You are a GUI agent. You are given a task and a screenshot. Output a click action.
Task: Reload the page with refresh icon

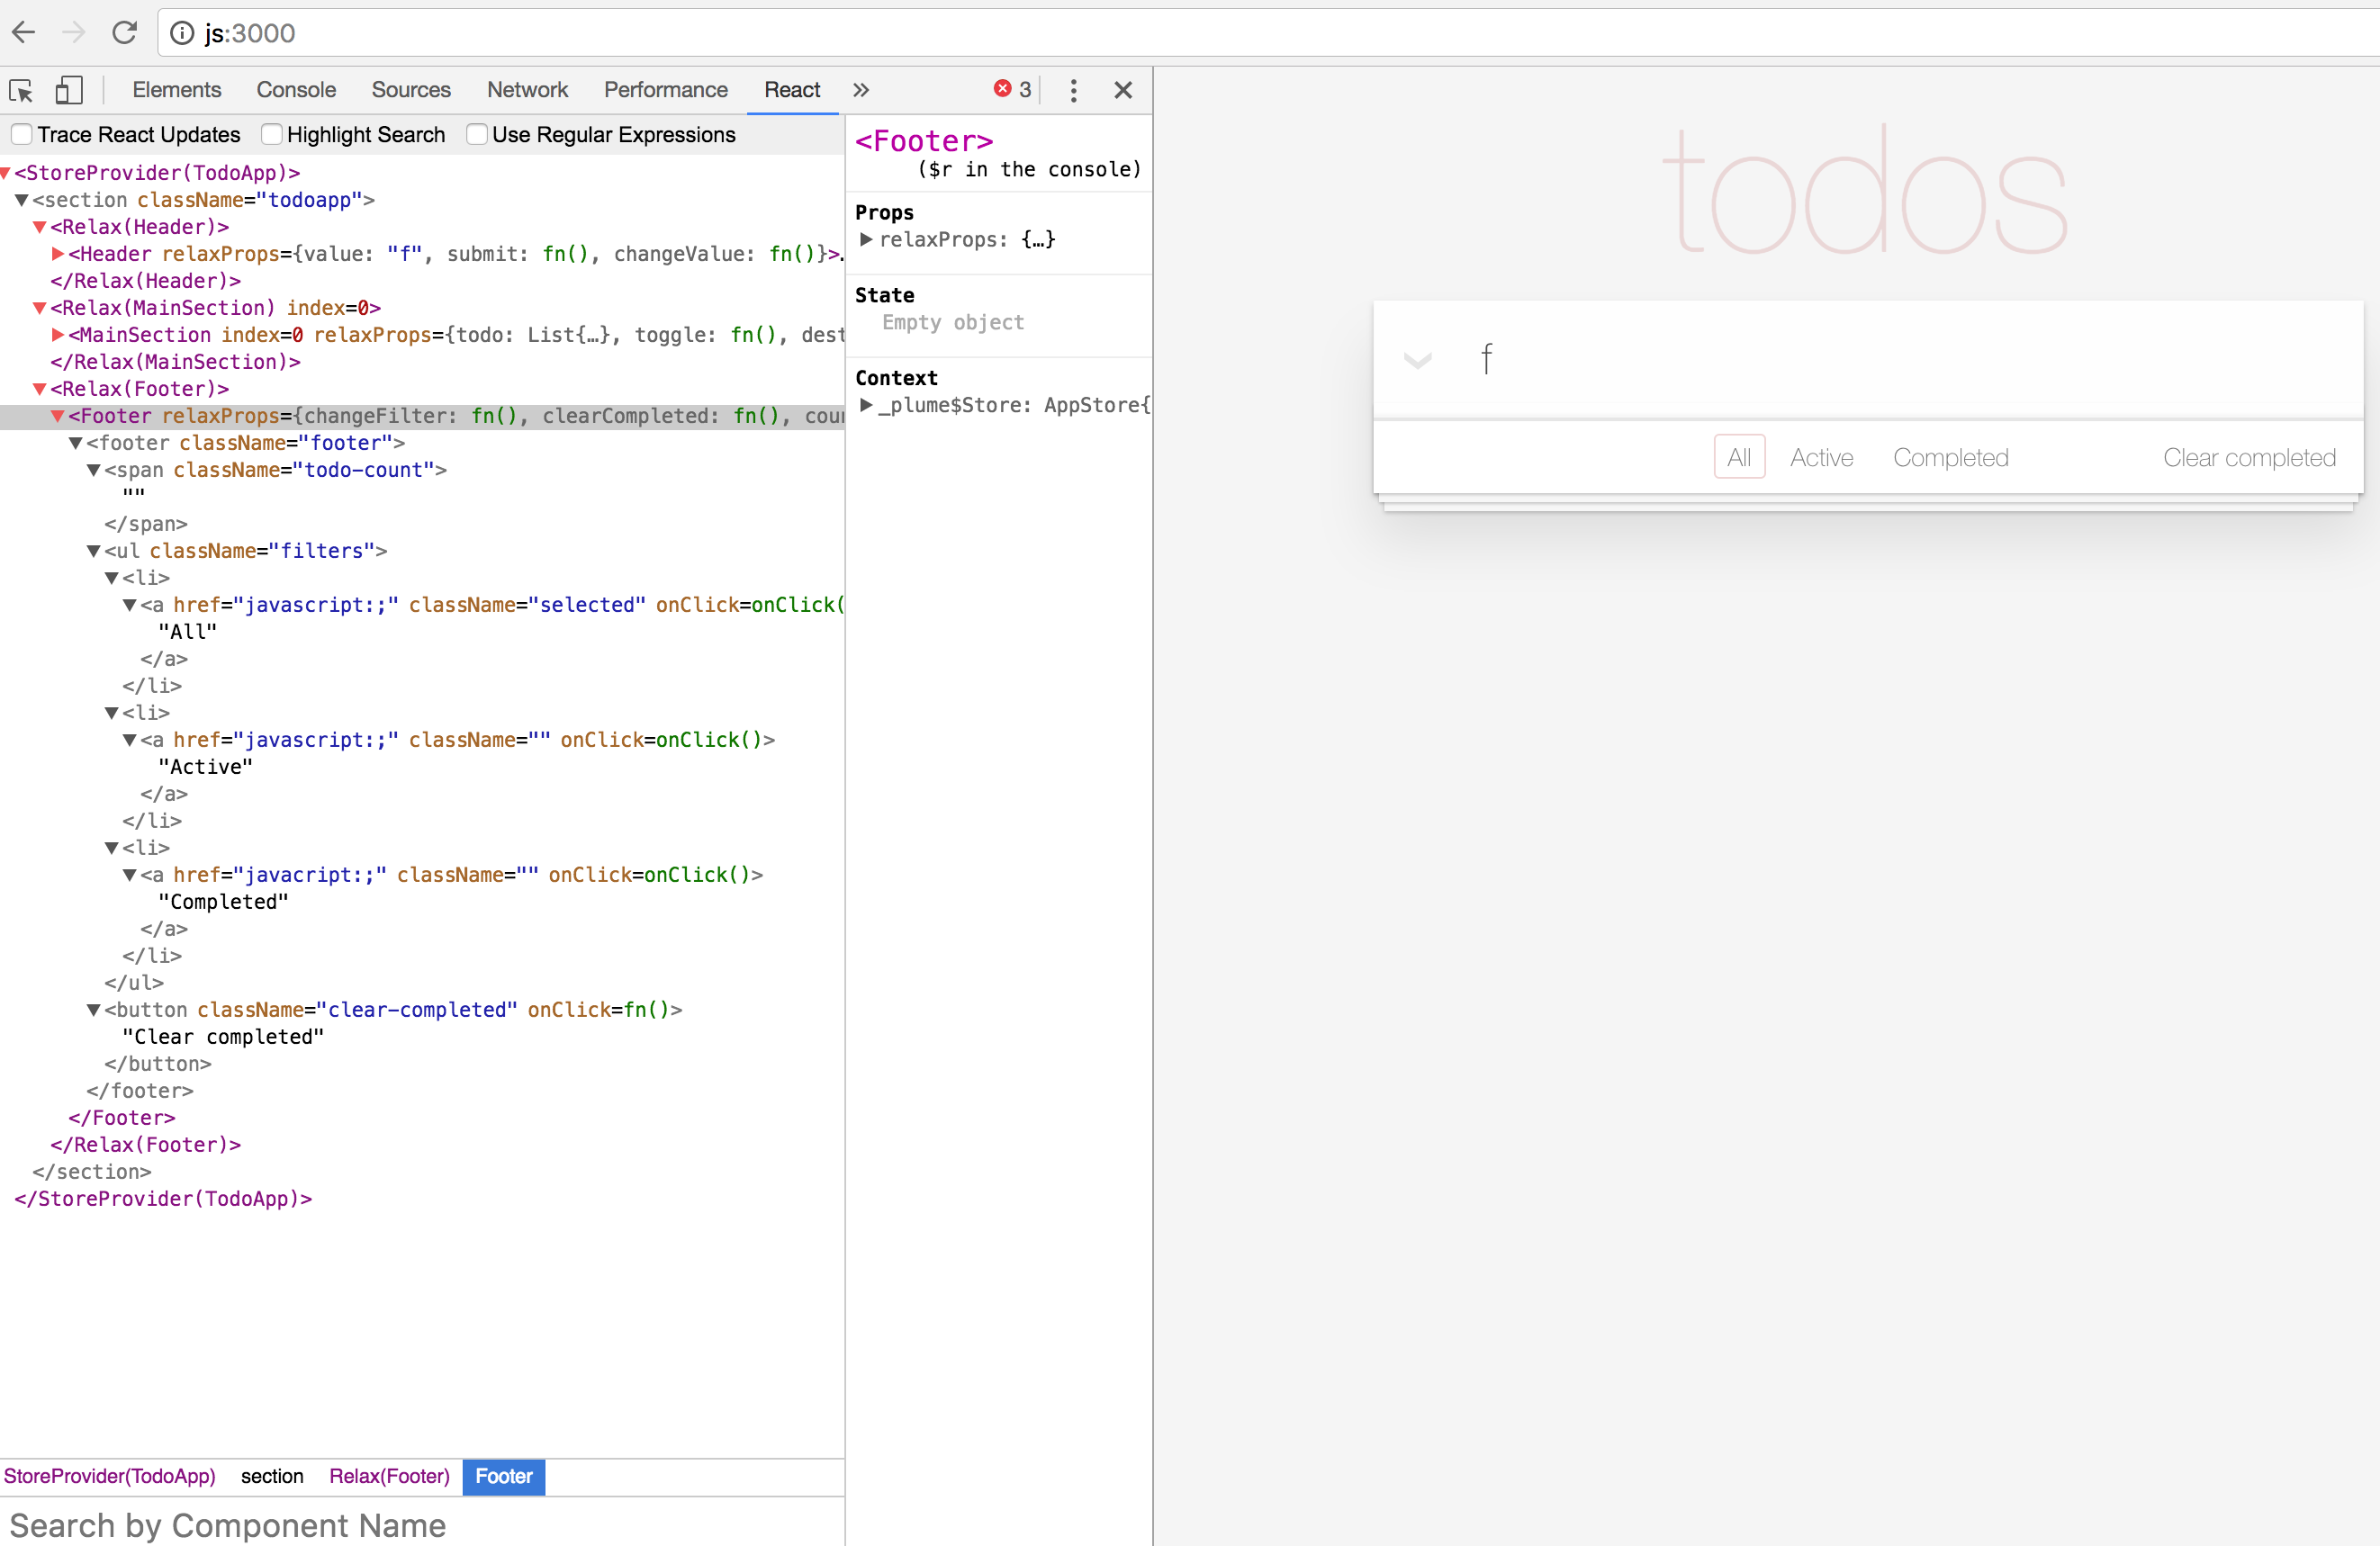124,33
